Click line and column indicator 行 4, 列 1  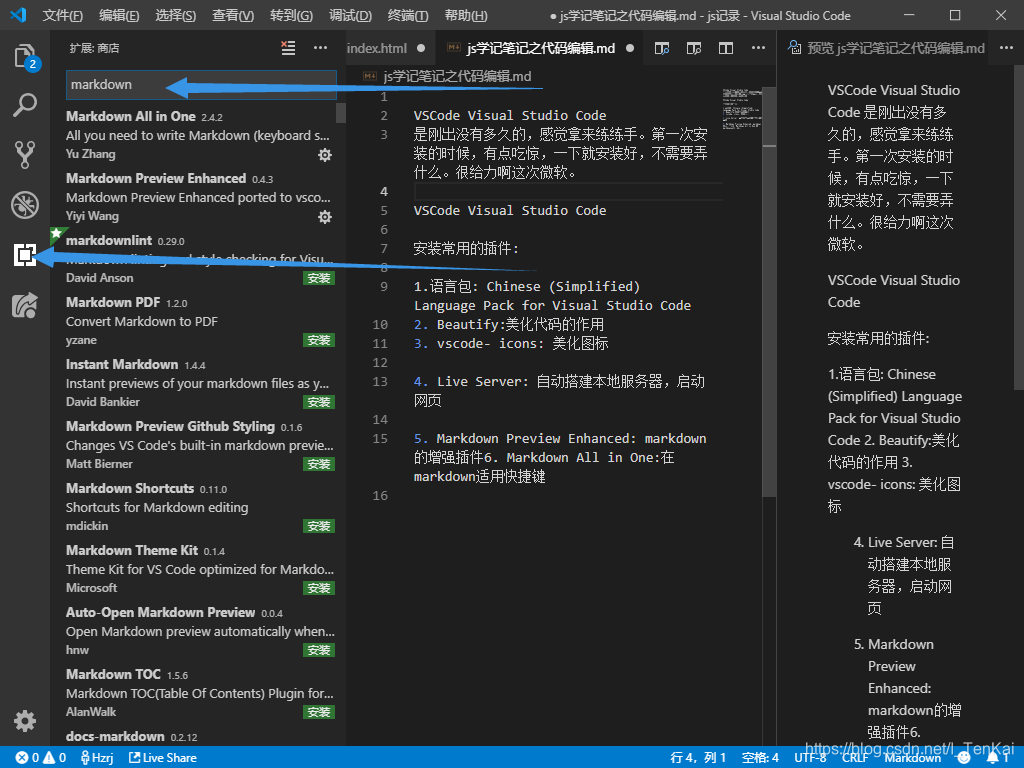[x=697, y=758]
